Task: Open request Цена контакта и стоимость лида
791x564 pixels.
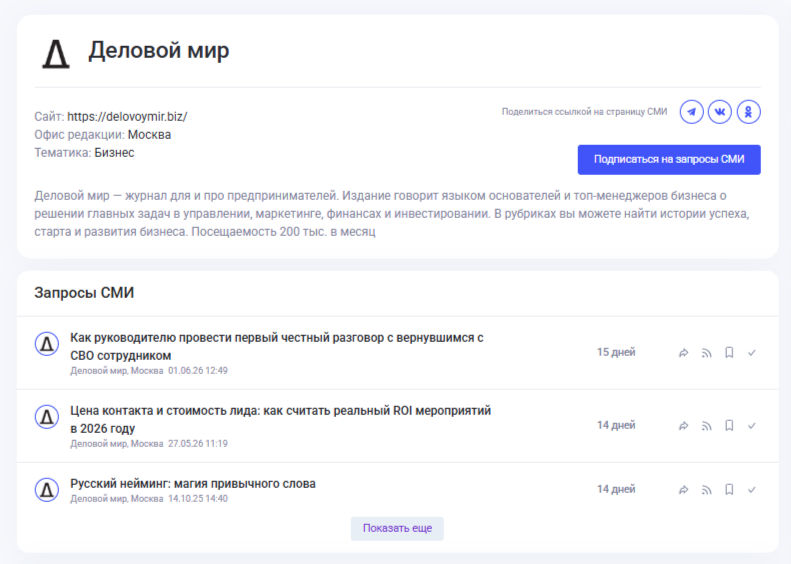Action: [280, 419]
